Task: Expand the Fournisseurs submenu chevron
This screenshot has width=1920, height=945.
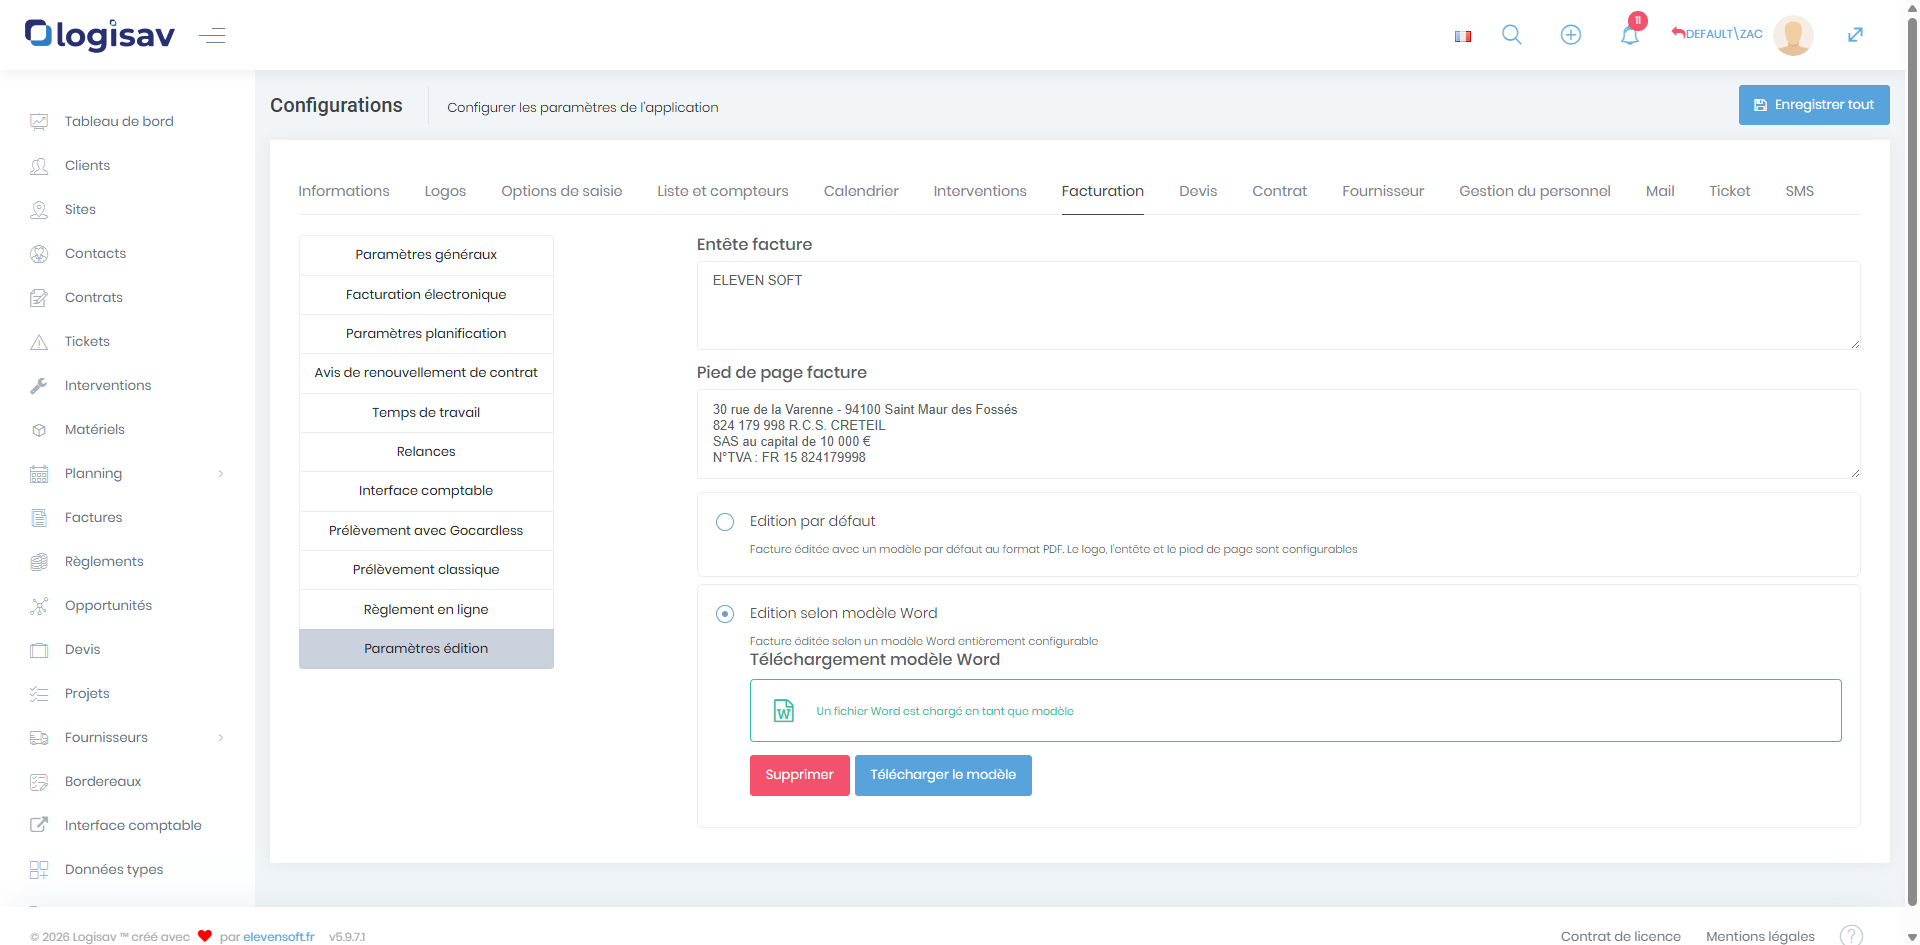Action: 221,738
